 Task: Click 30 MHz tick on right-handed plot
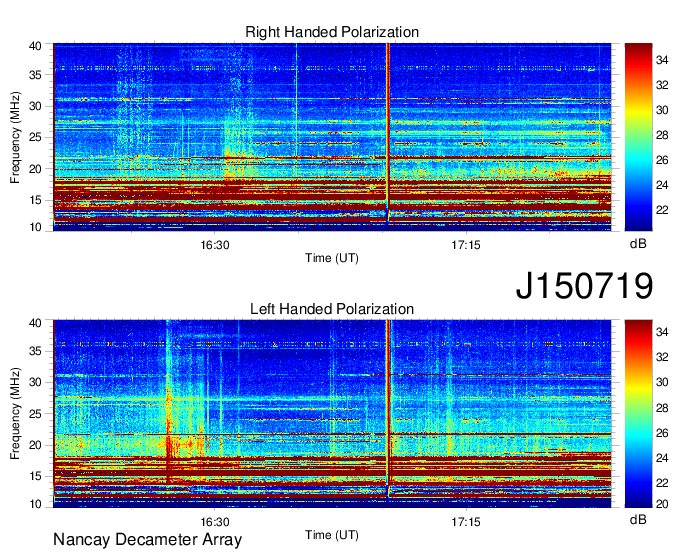(x=36, y=106)
